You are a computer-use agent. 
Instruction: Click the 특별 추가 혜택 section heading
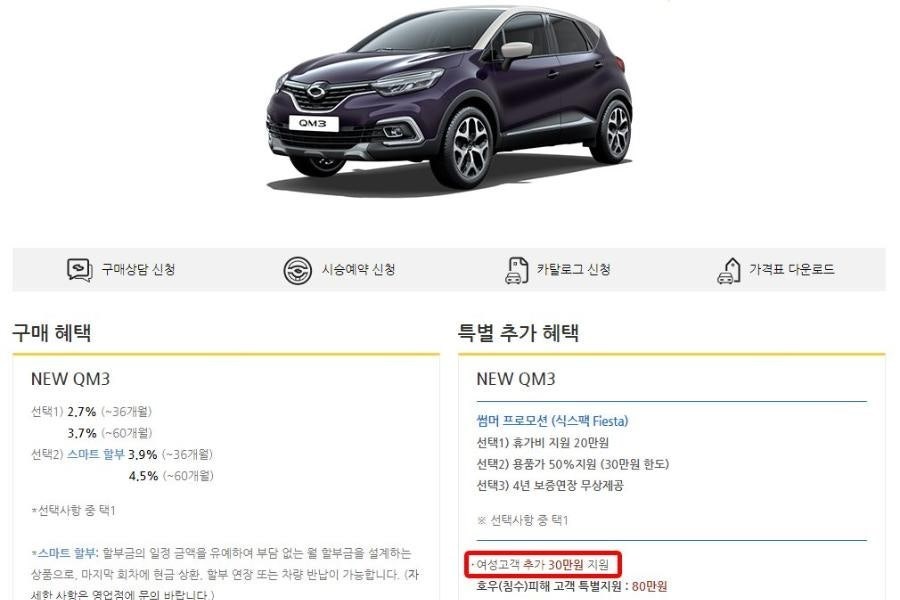pyautogui.click(x=518, y=332)
